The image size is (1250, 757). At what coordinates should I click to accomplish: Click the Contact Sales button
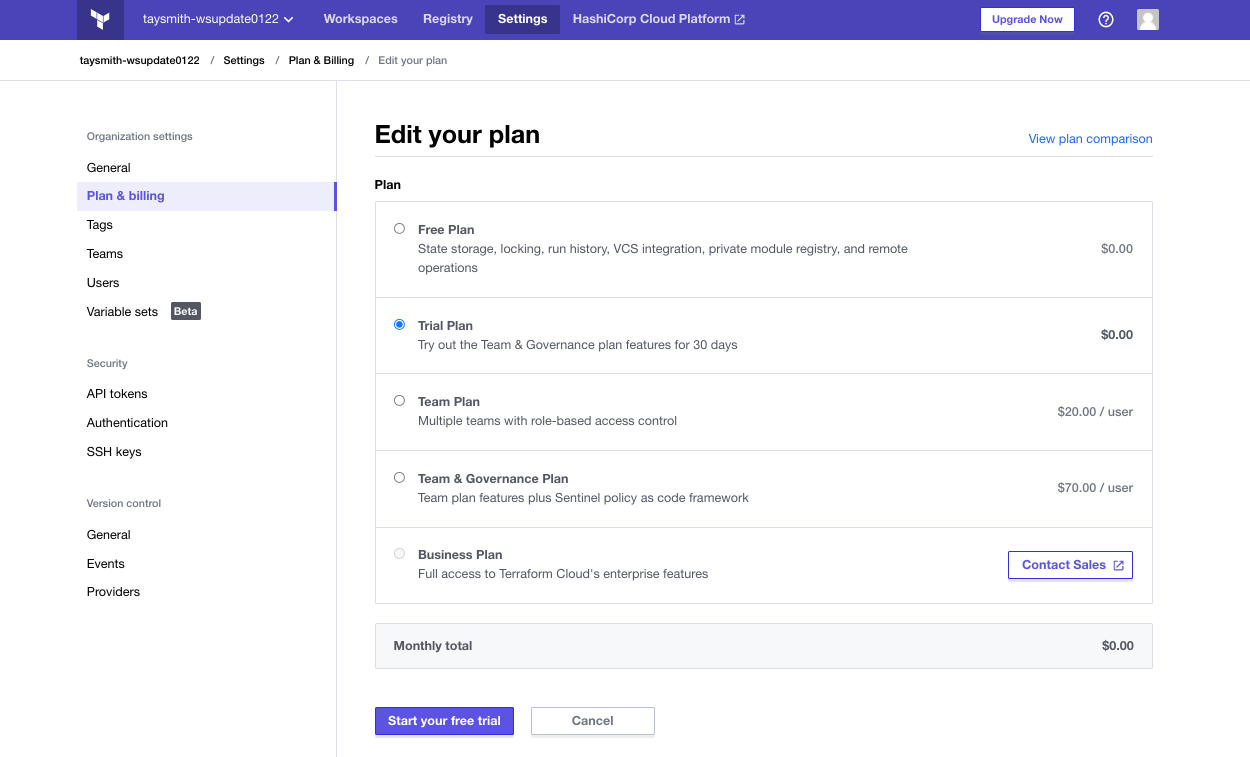[x=1070, y=565]
